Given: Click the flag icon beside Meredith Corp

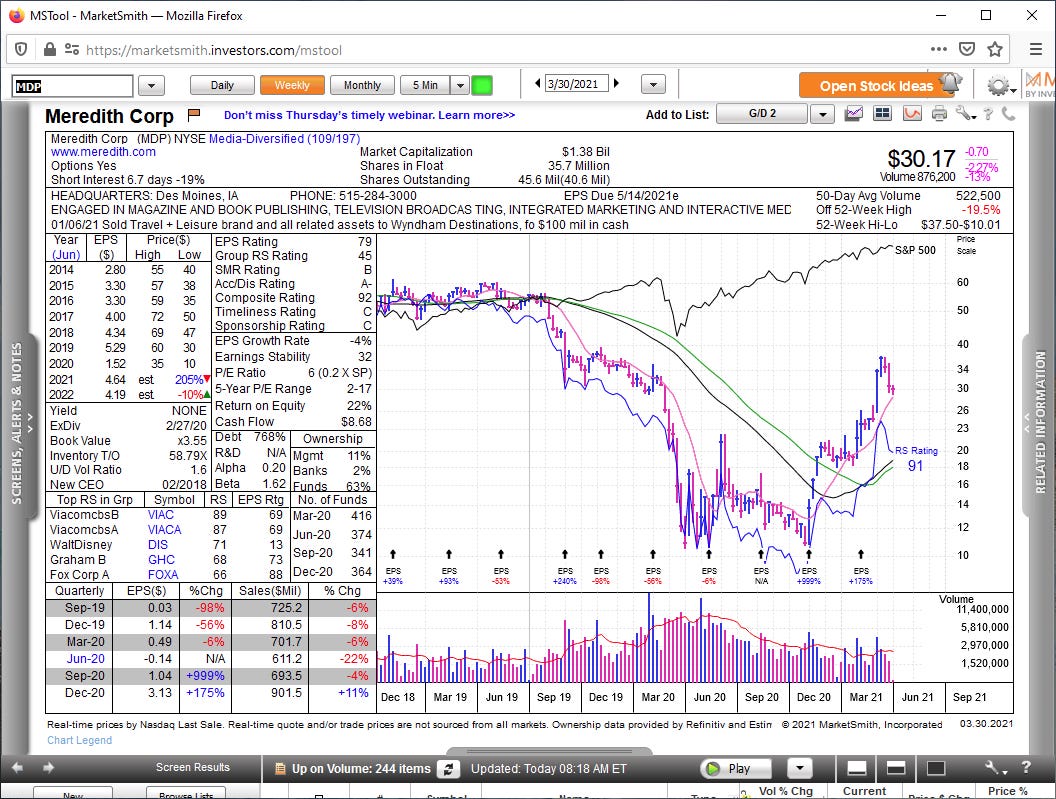Looking at the screenshot, I should coord(194,114).
